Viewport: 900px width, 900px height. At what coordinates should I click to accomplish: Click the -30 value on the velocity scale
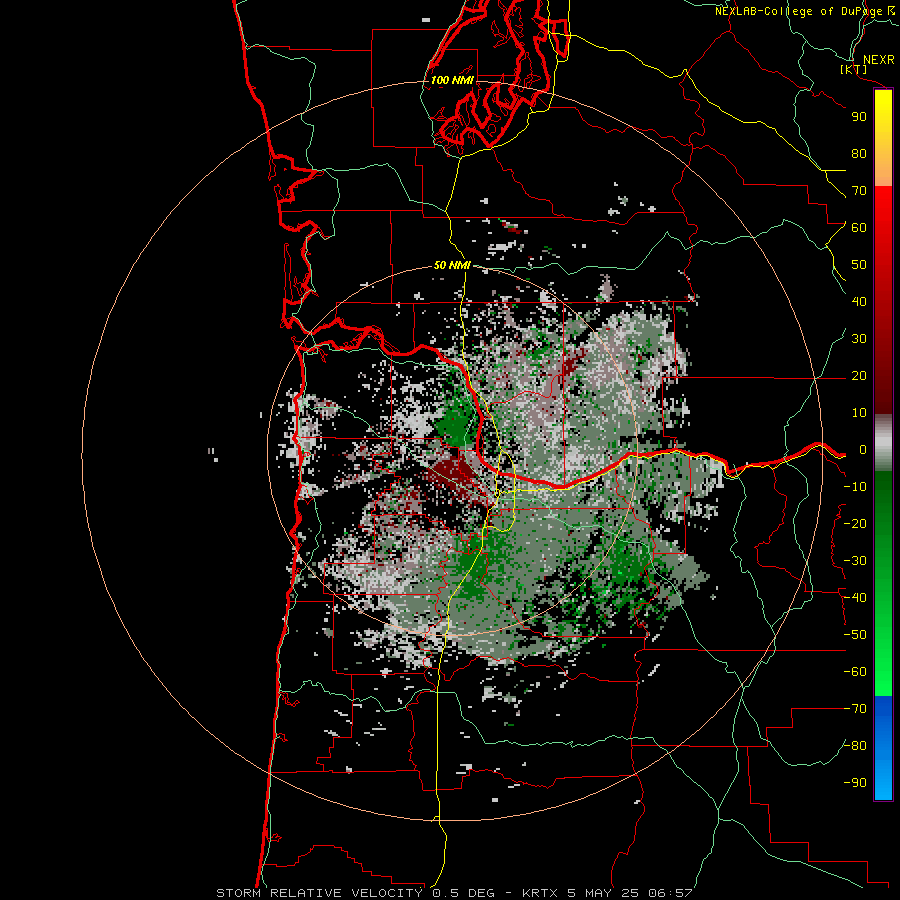[x=855, y=561]
